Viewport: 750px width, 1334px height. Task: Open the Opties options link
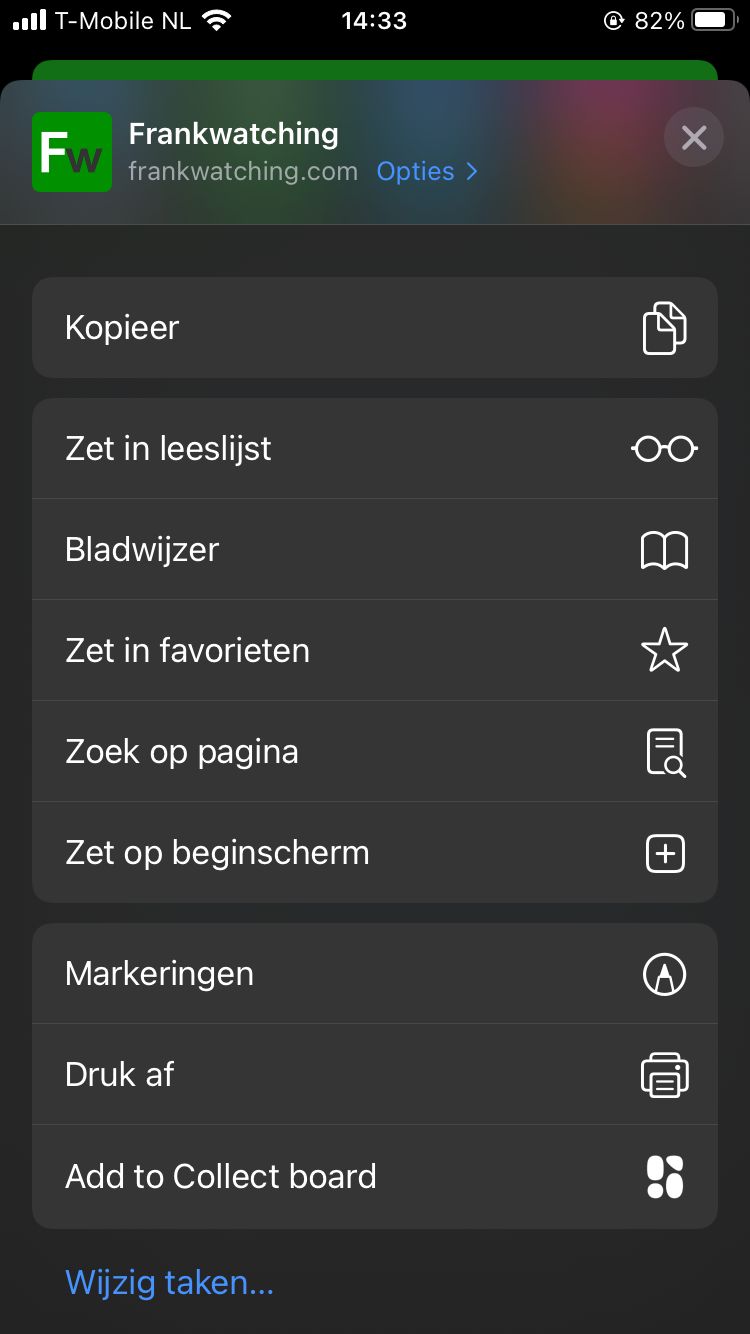click(x=415, y=172)
